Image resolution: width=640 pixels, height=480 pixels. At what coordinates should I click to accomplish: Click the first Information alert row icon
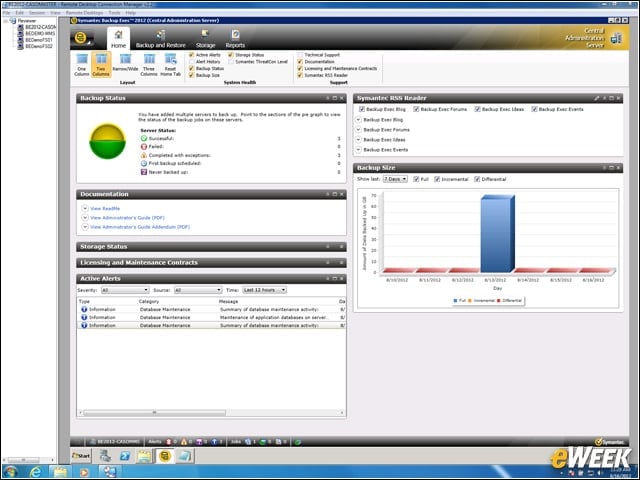coord(84,309)
